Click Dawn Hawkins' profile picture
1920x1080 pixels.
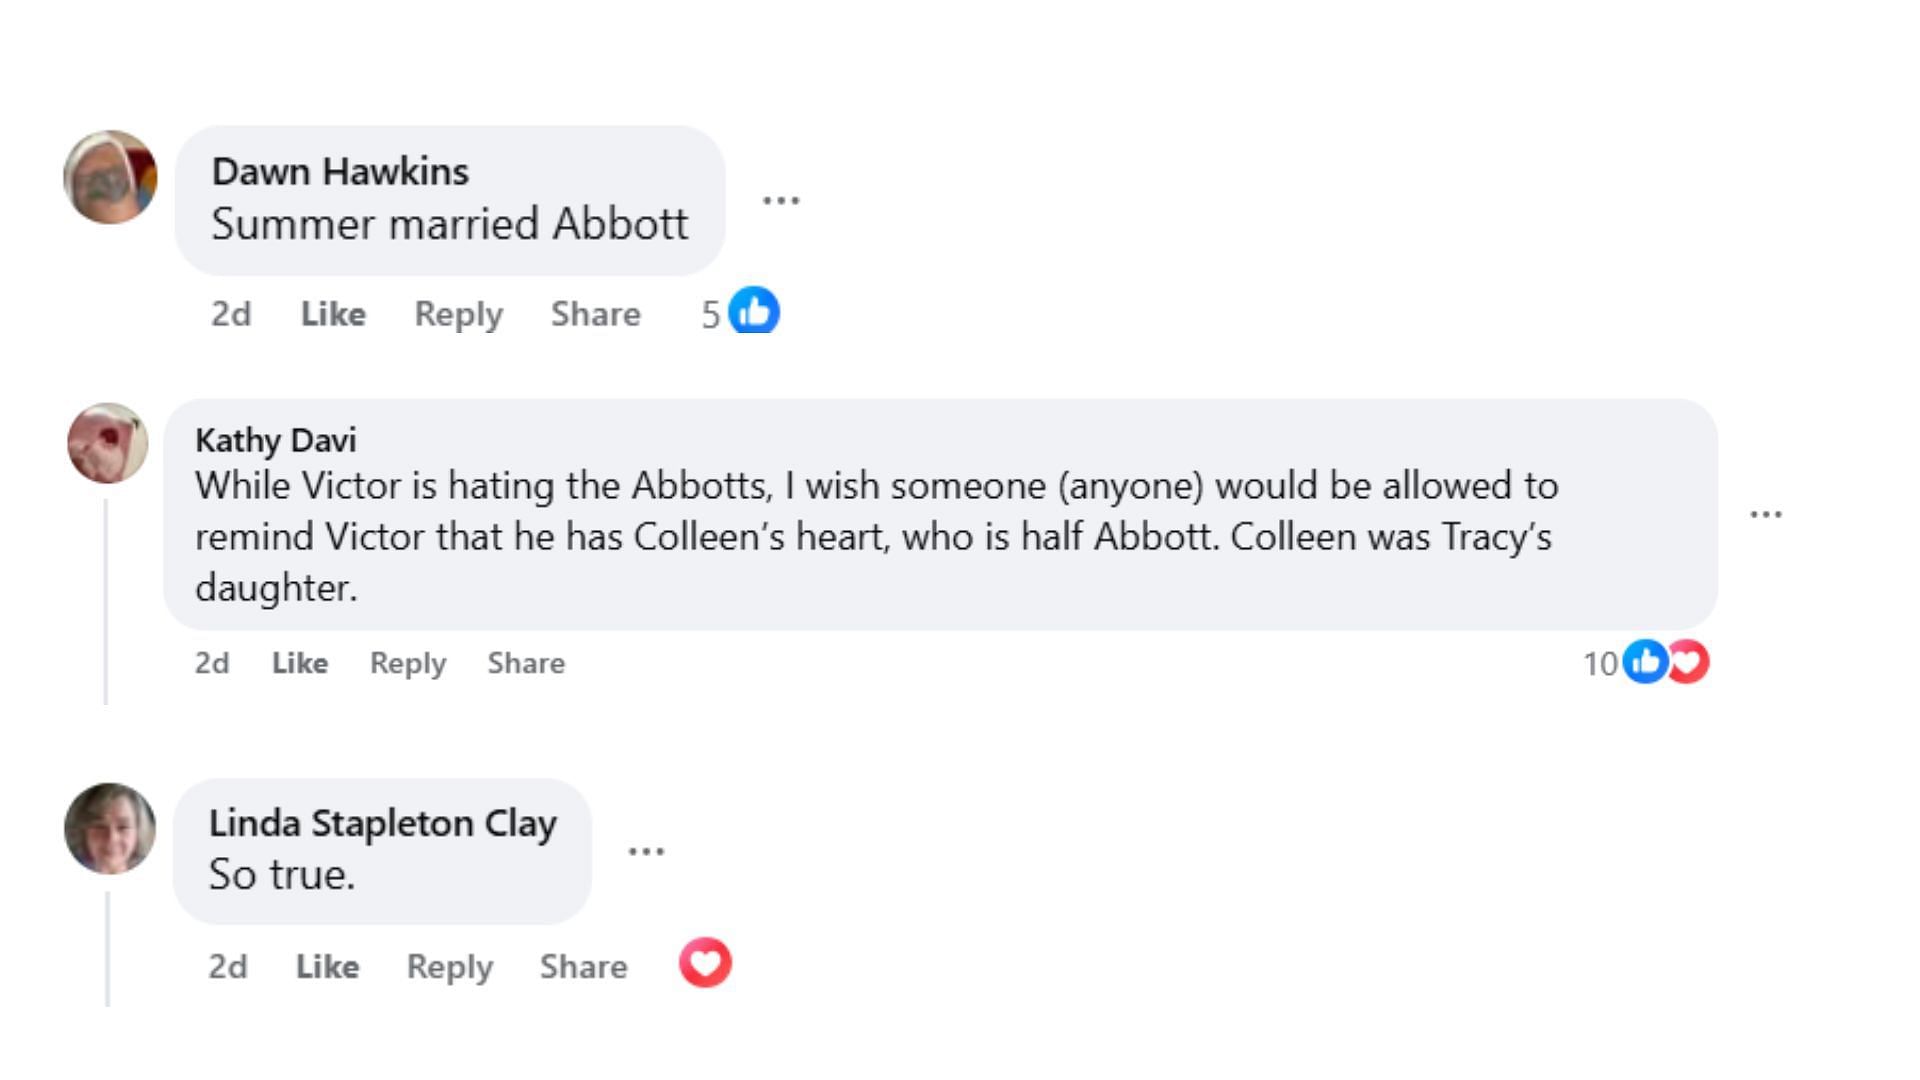[x=110, y=177]
